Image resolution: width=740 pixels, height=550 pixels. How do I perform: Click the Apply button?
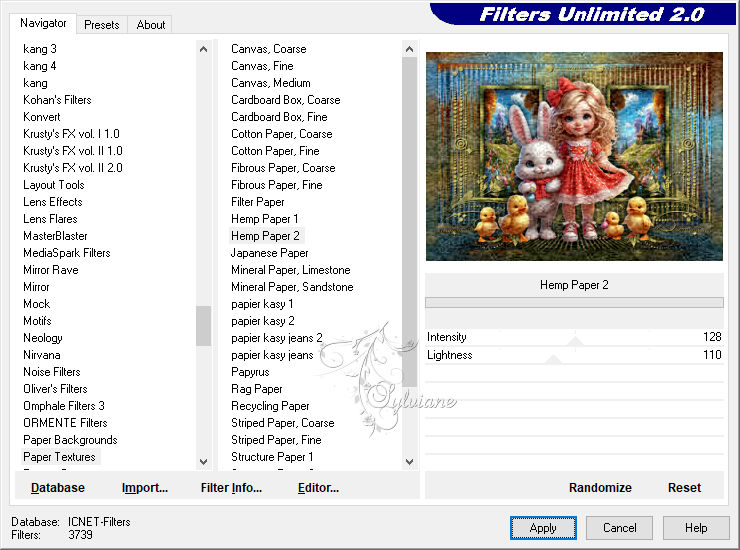543,528
